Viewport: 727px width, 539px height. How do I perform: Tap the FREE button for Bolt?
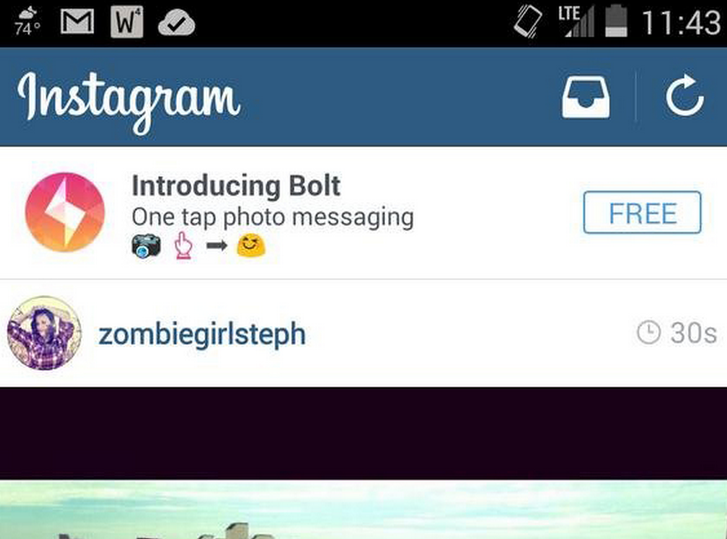[x=642, y=213]
